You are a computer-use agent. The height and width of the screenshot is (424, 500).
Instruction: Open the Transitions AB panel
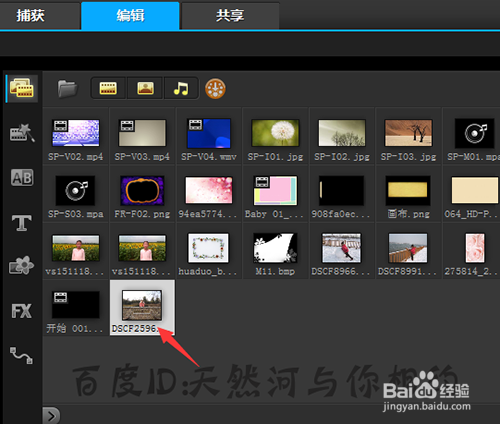pyautogui.click(x=22, y=177)
